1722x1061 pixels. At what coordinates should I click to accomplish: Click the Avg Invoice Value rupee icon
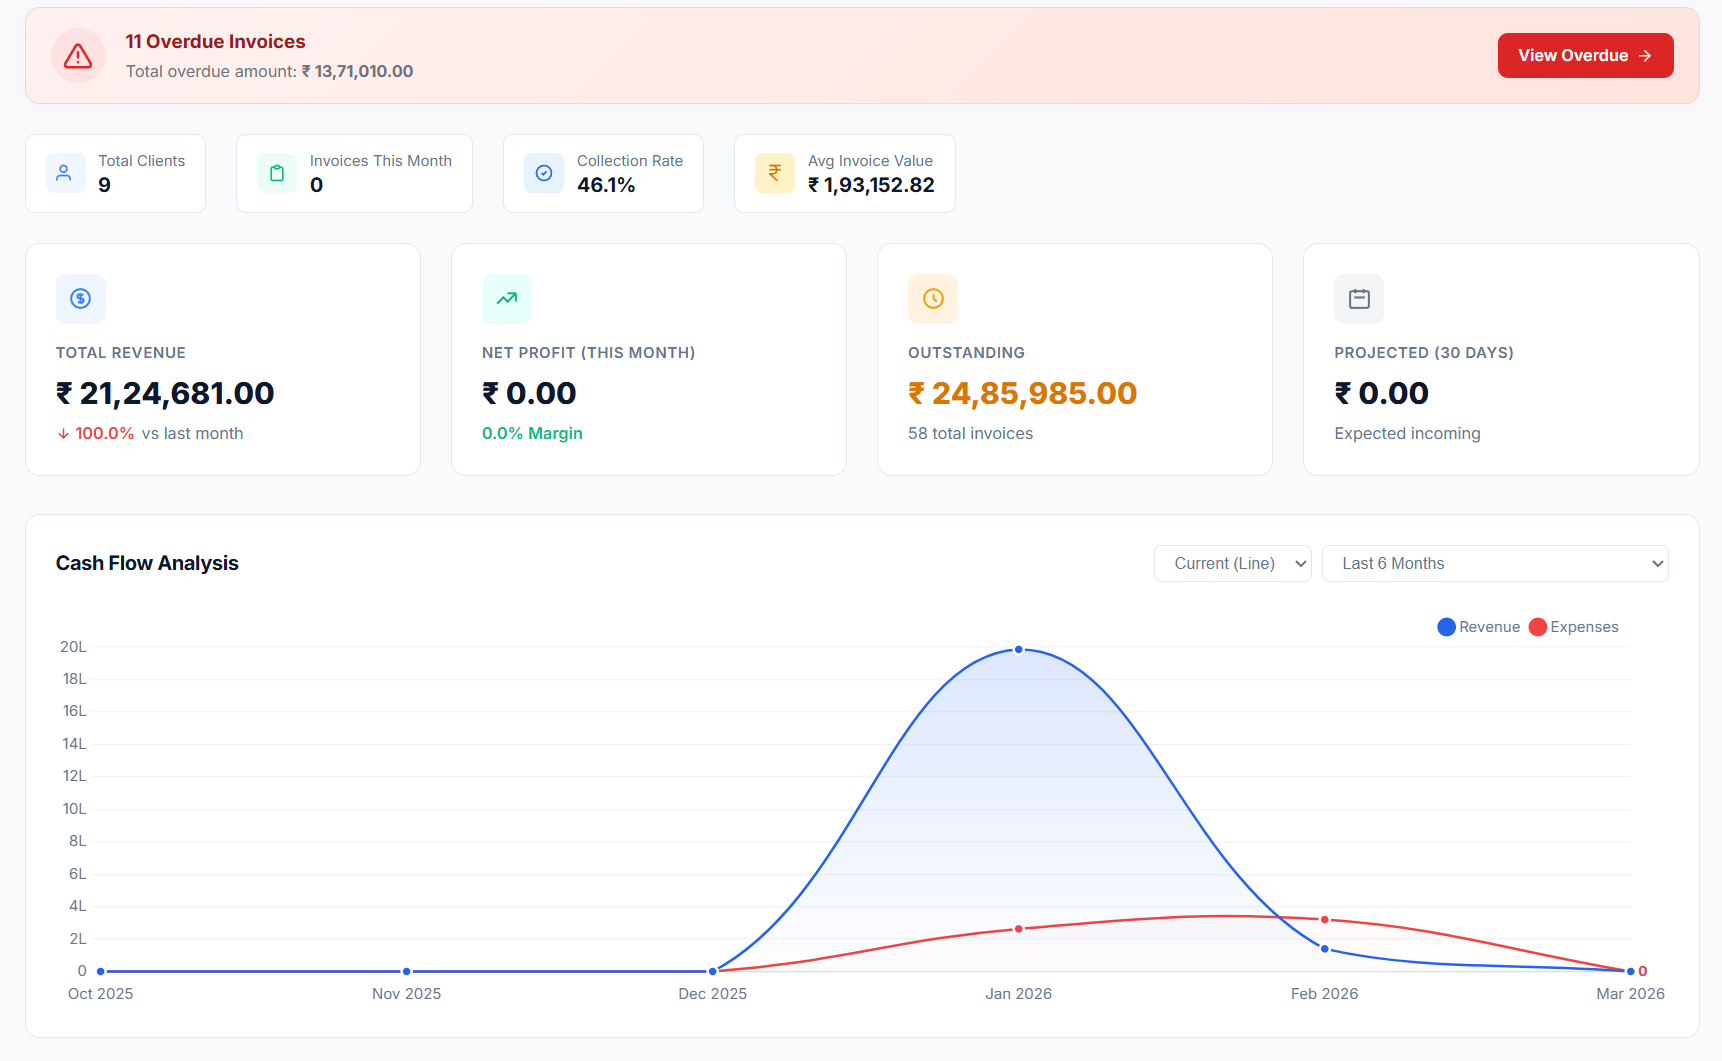[x=775, y=173]
